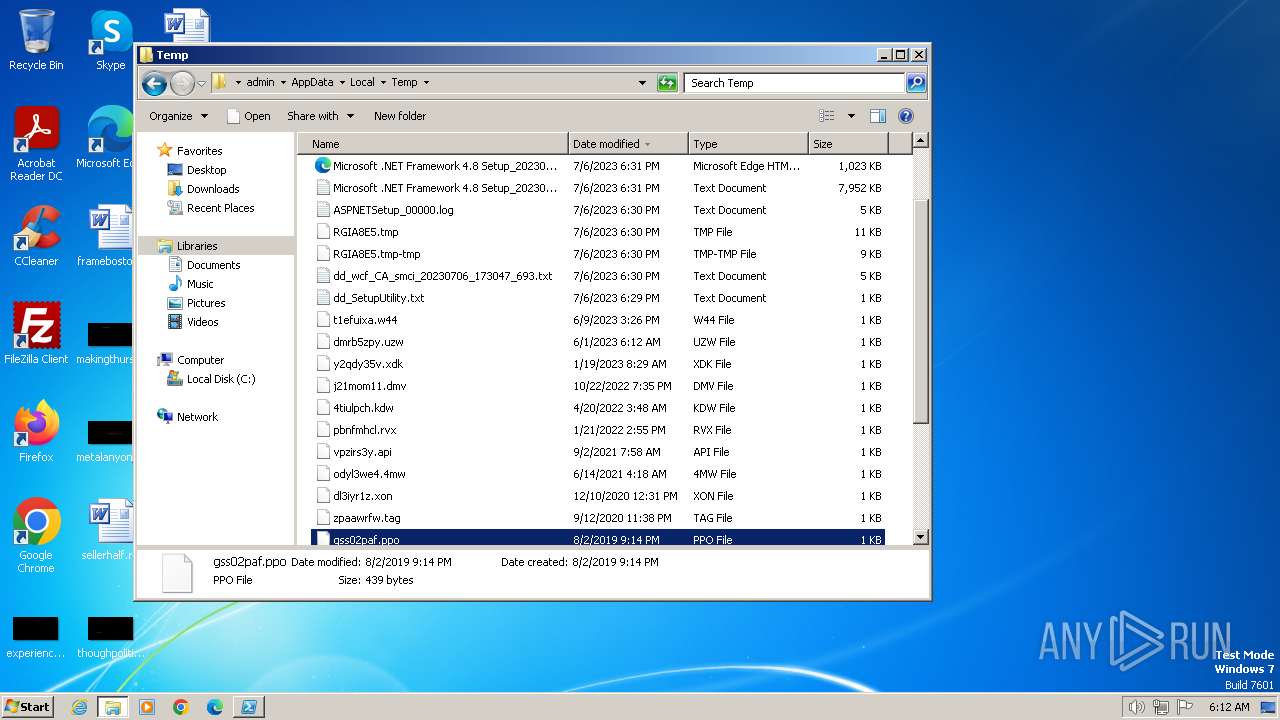This screenshot has width=1280, height=720.
Task: Click the Edge HTML file icon in first row
Action: coord(322,166)
